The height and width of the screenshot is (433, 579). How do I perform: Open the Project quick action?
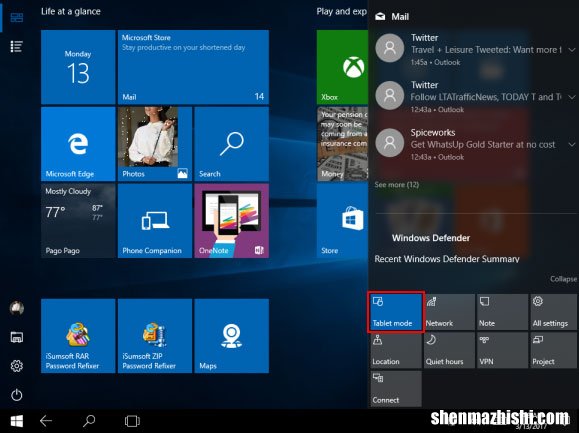coord(554,350)
